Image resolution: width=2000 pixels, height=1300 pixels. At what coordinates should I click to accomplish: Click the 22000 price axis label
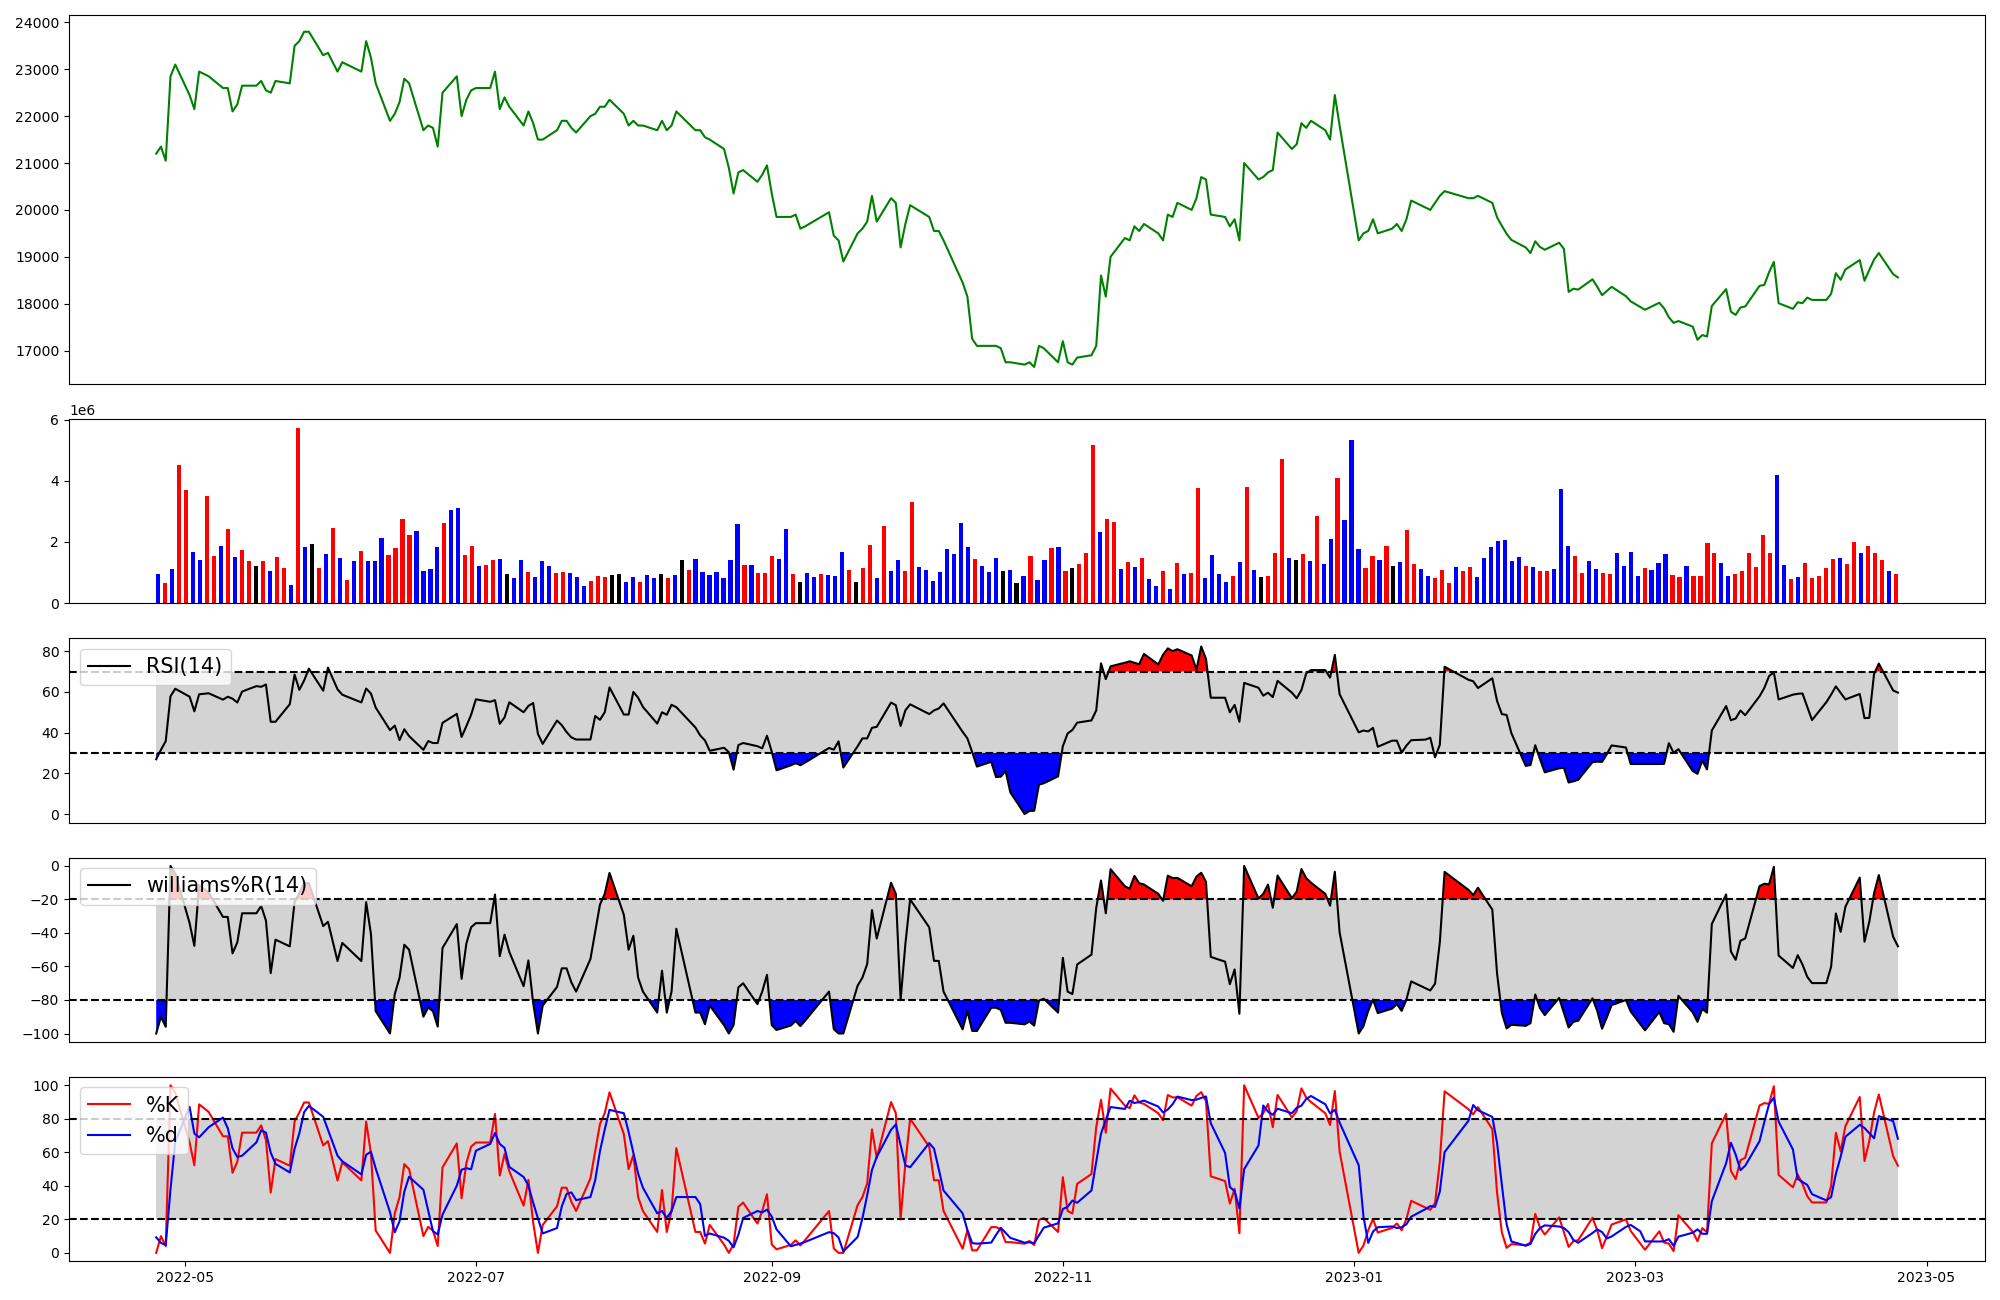click(37, 117)
